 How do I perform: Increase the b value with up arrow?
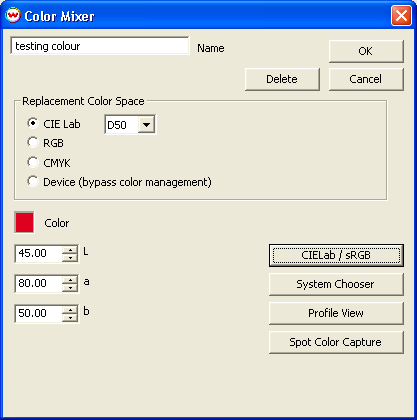pos(70,310)
